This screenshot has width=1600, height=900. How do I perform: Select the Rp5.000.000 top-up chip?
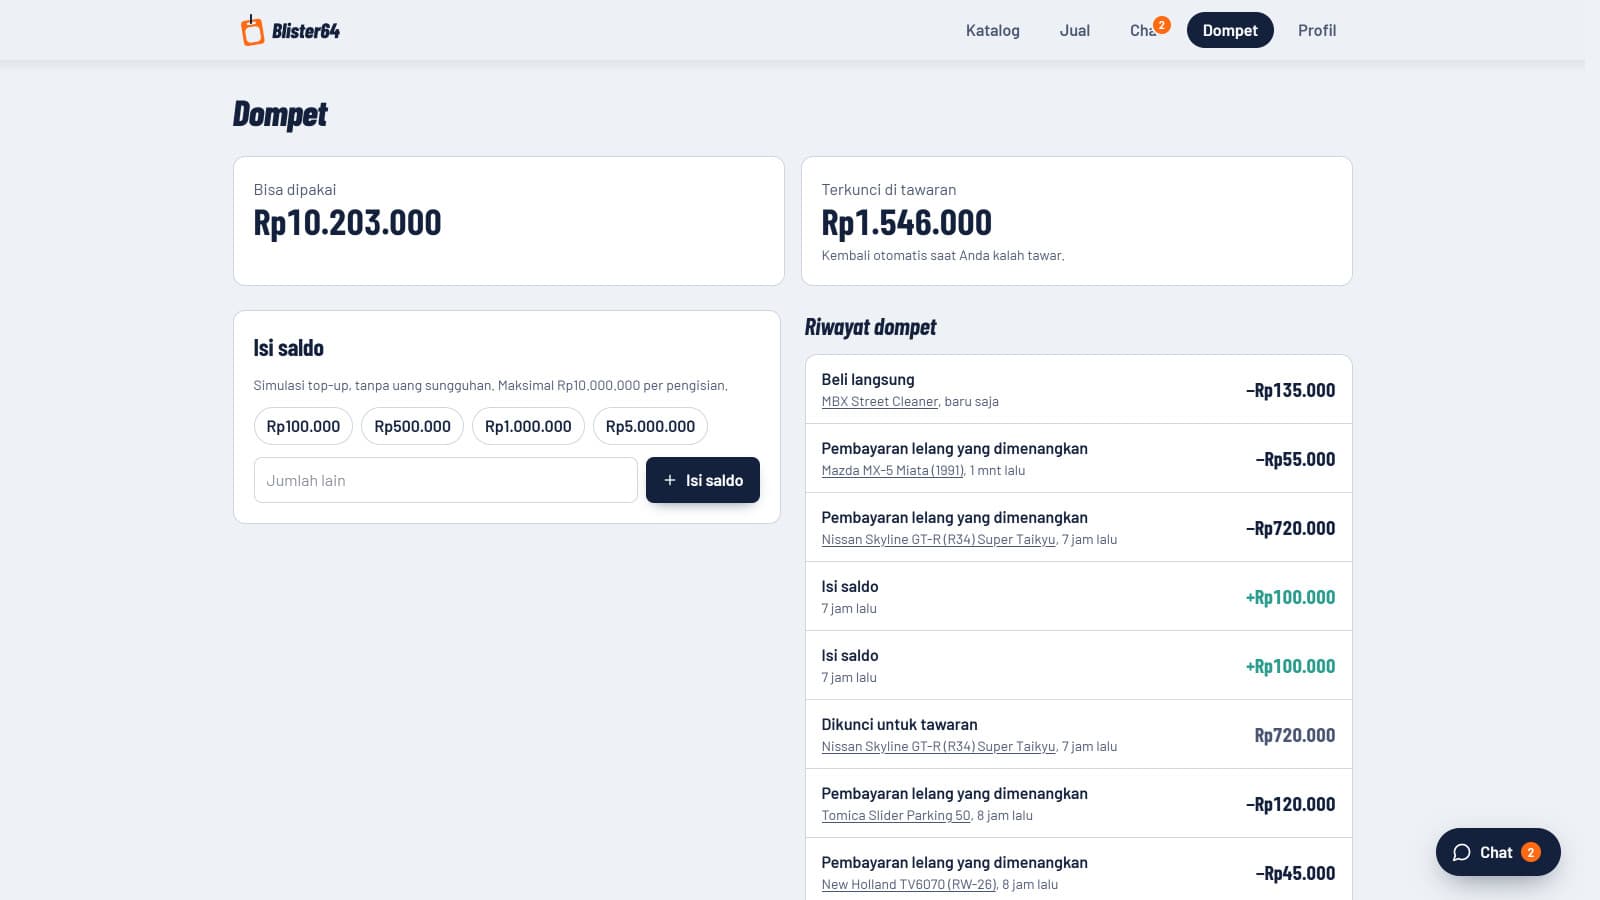pyautogui.click(x=650, y=426)
